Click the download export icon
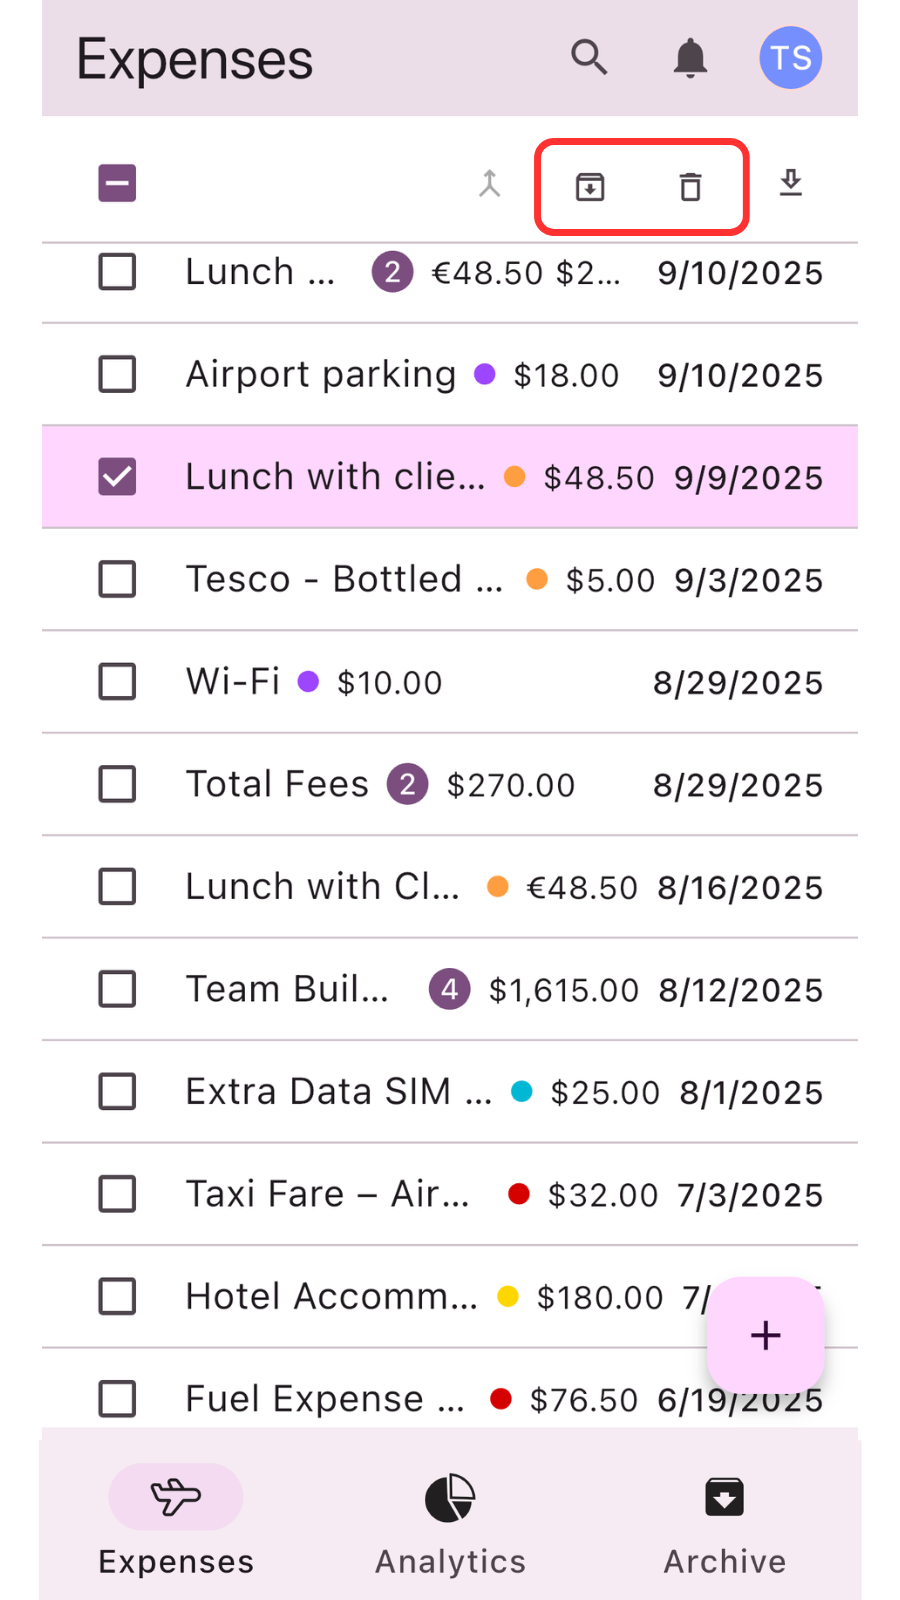 791,183
